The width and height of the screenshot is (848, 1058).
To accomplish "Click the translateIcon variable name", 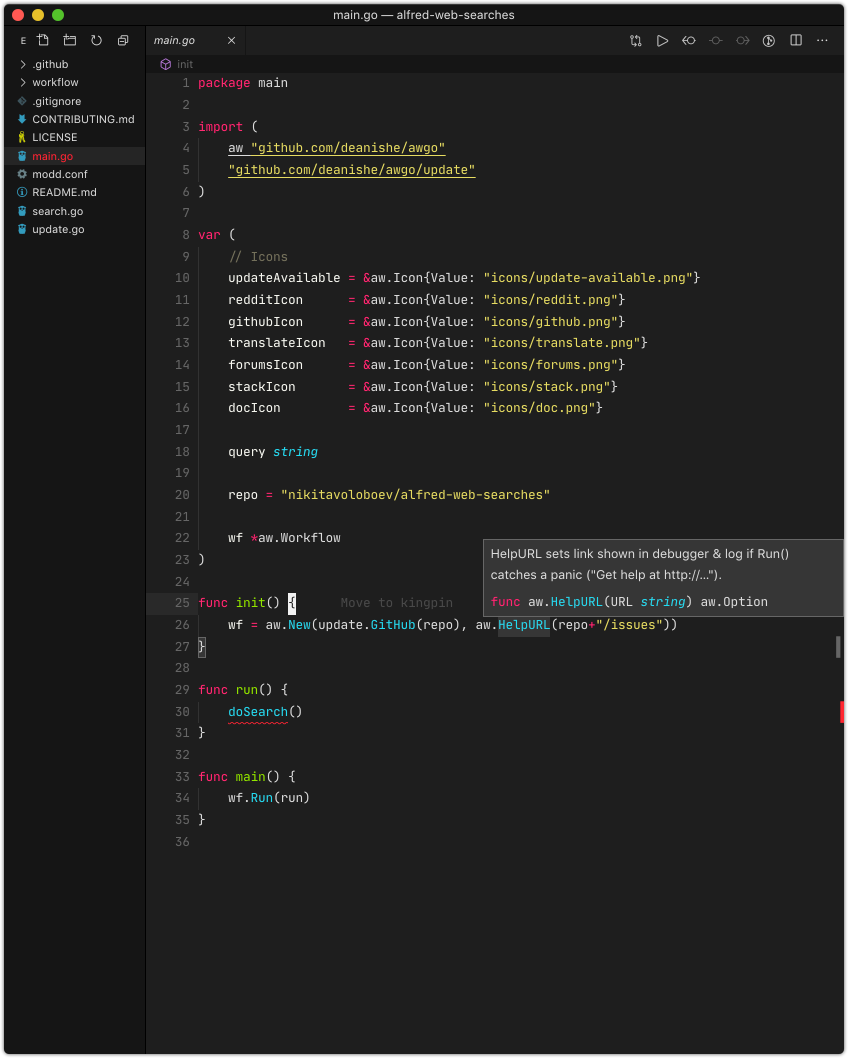I will point(277,343).
